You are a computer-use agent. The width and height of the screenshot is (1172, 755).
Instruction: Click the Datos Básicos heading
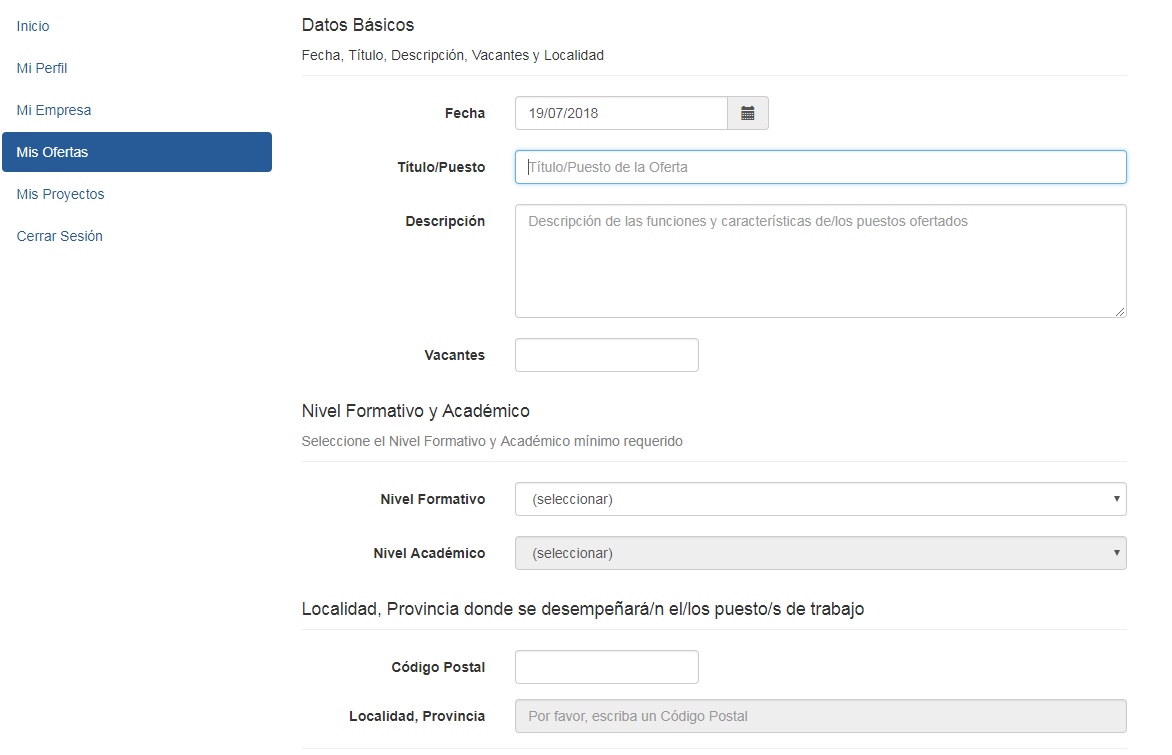tap(358, 25)
